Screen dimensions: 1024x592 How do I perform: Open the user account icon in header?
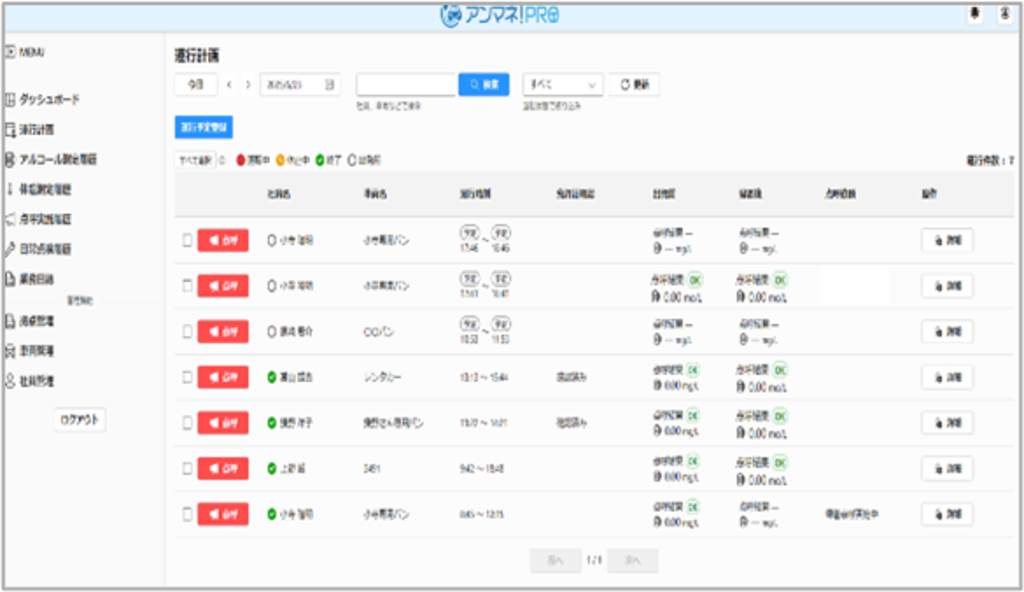point(1003,15)
